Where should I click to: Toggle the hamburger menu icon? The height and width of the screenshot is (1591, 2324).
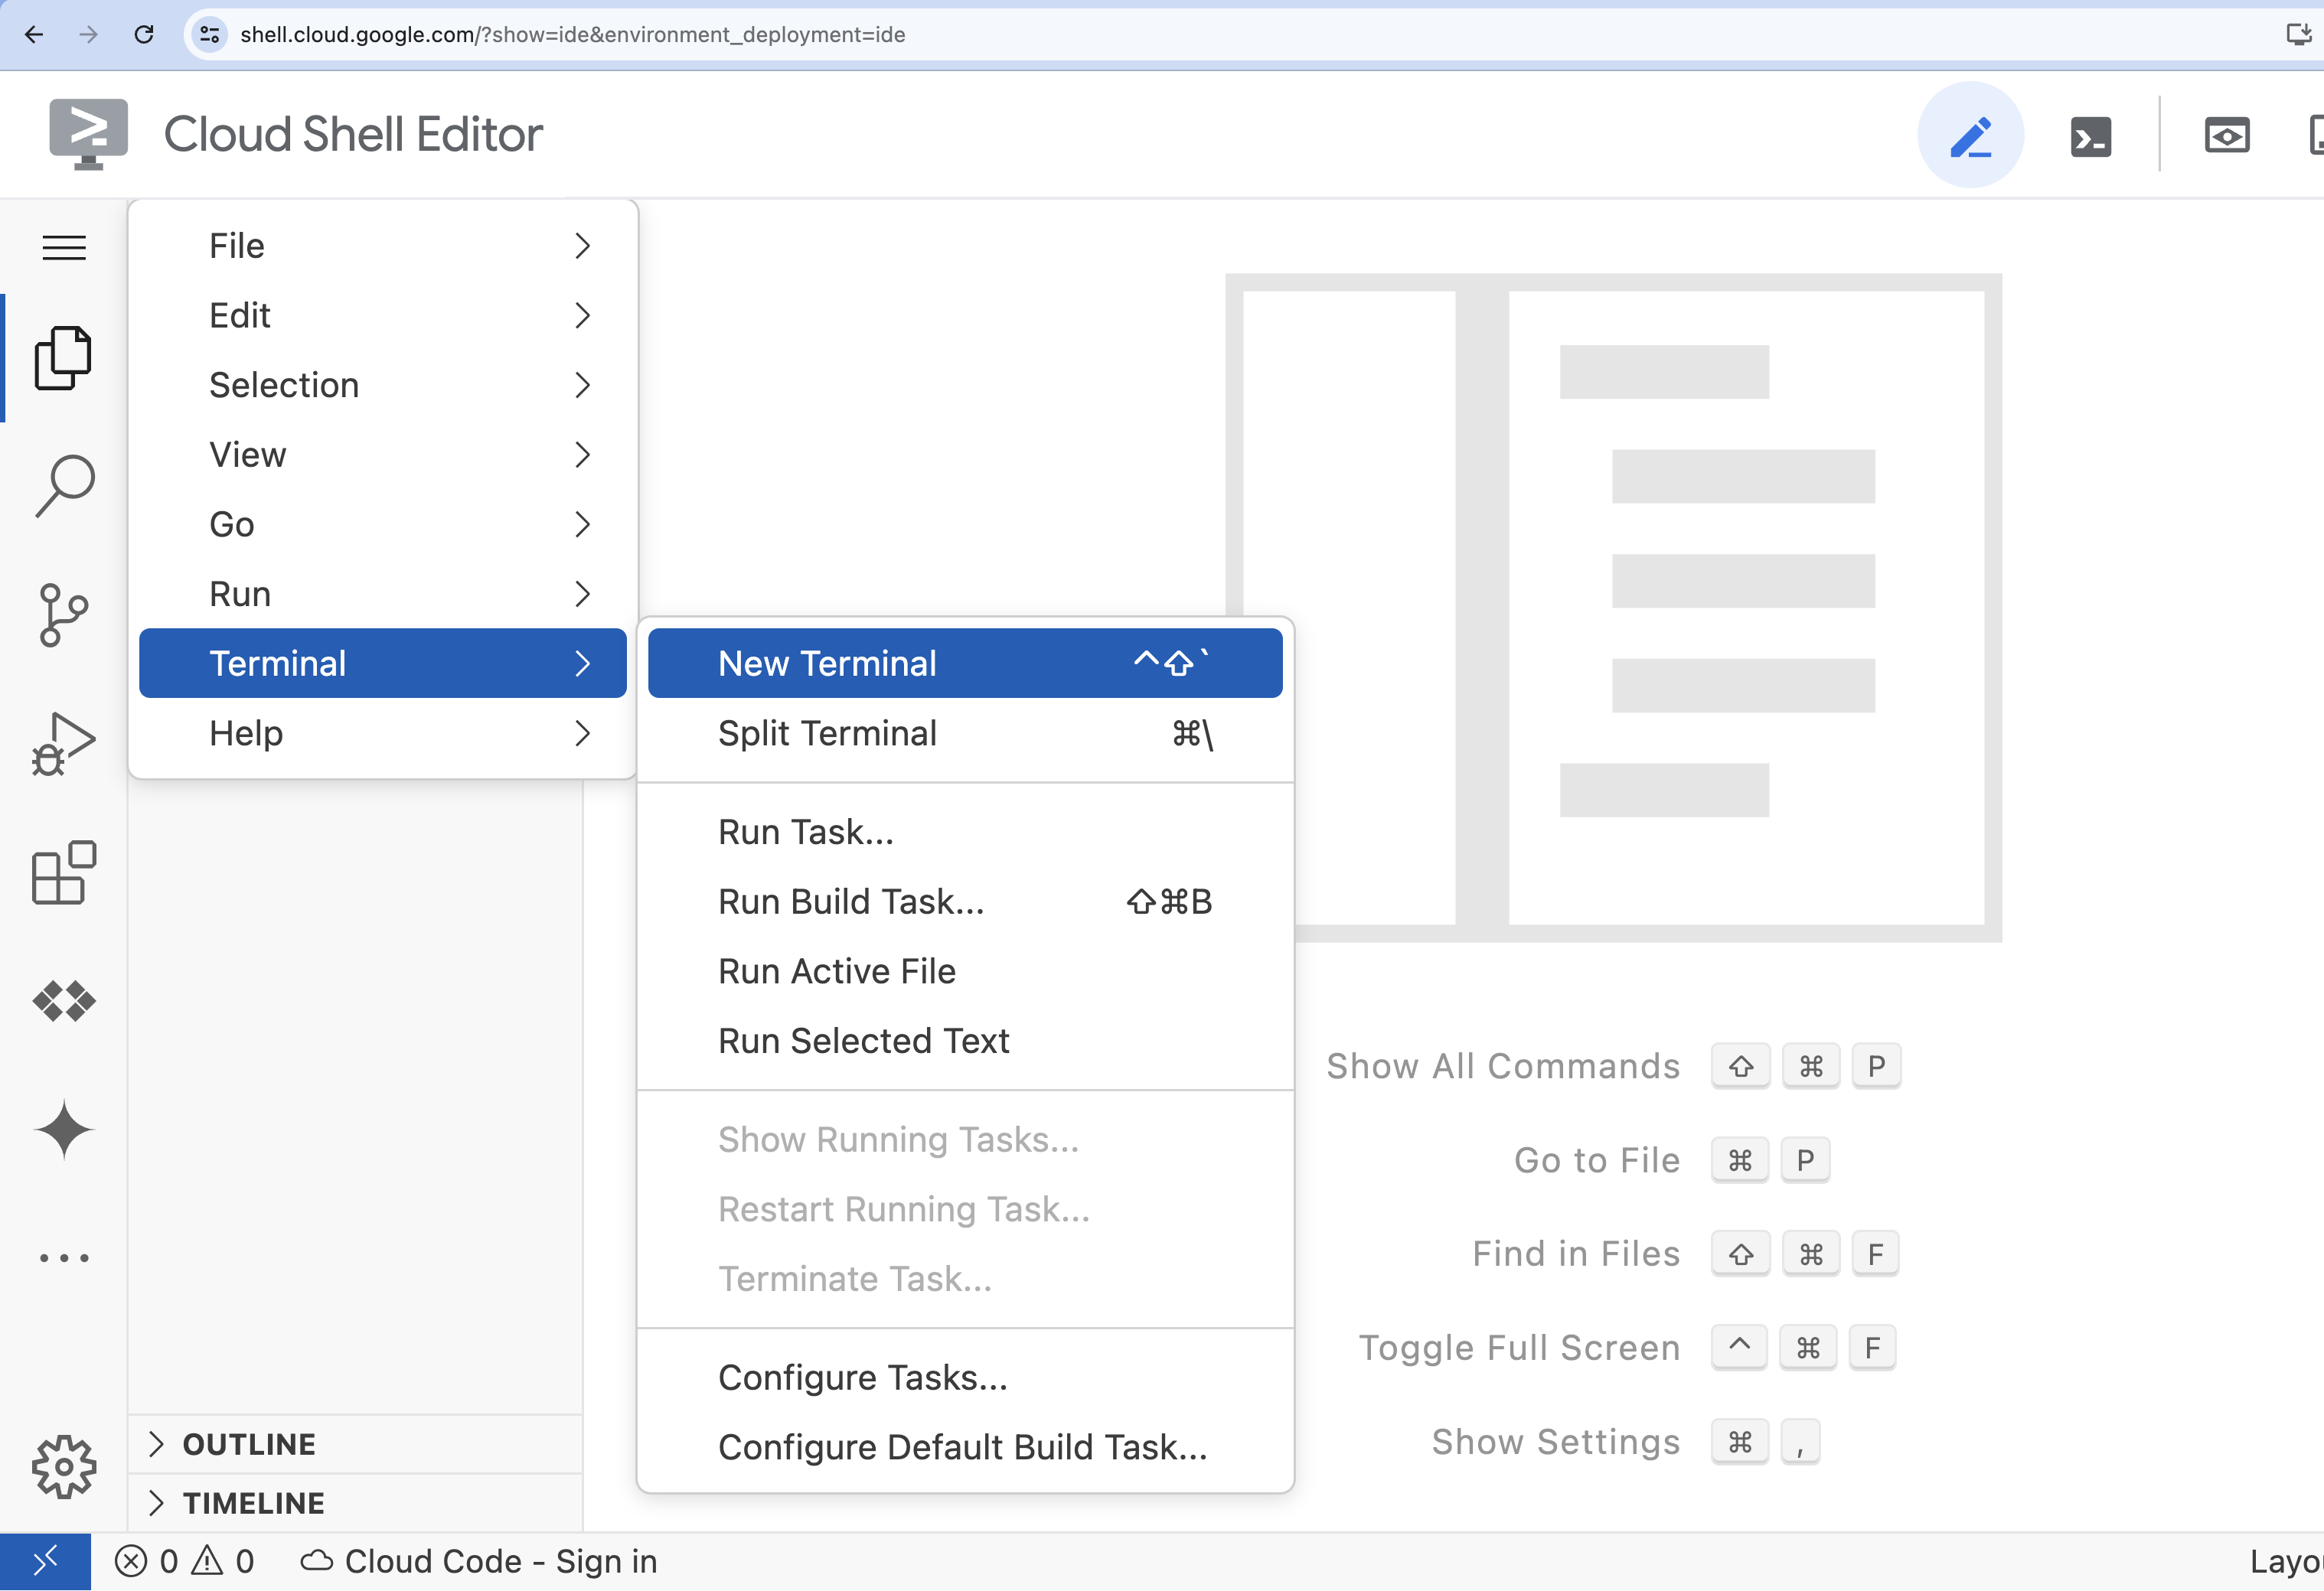(x=64, y=247)
